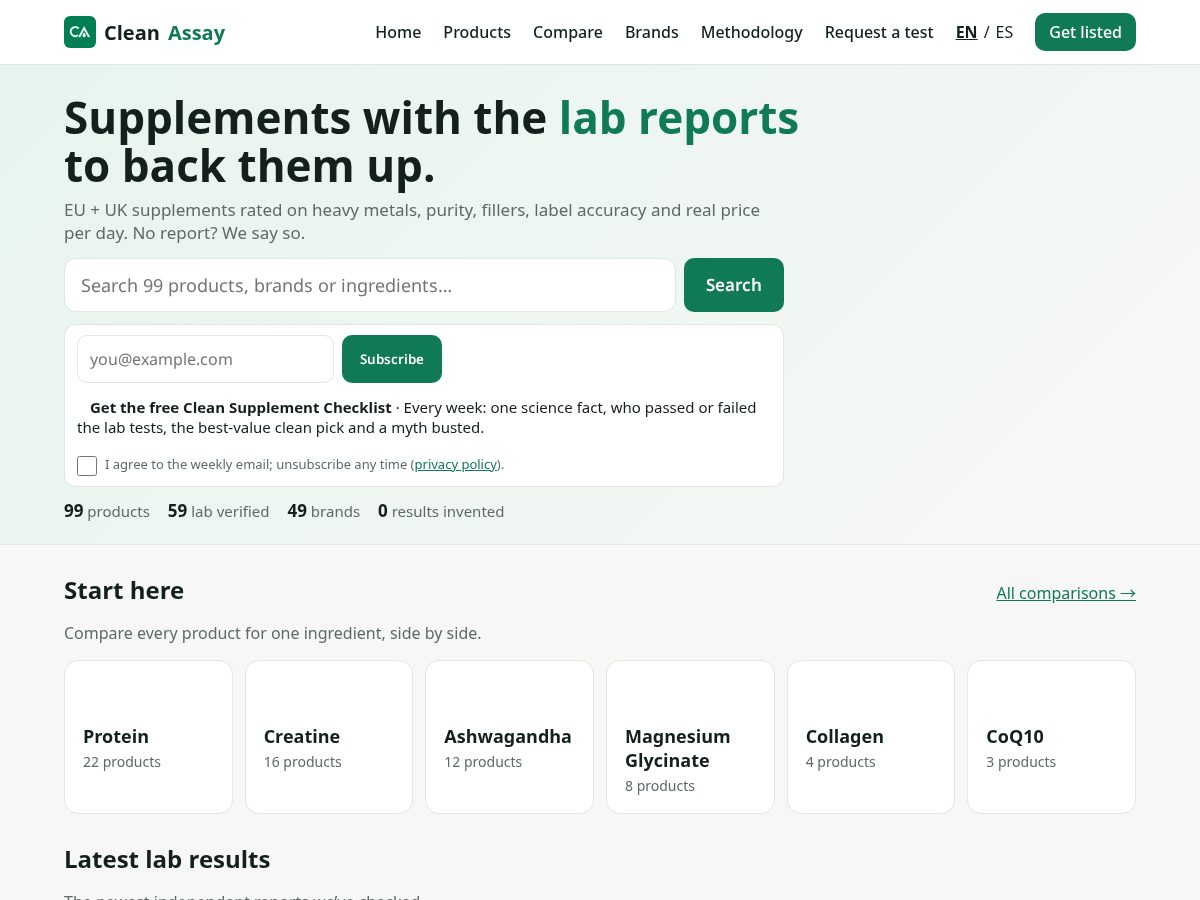Focus the product search field
This screenshot has width=1200, height=900.
(x=370, y=285)
